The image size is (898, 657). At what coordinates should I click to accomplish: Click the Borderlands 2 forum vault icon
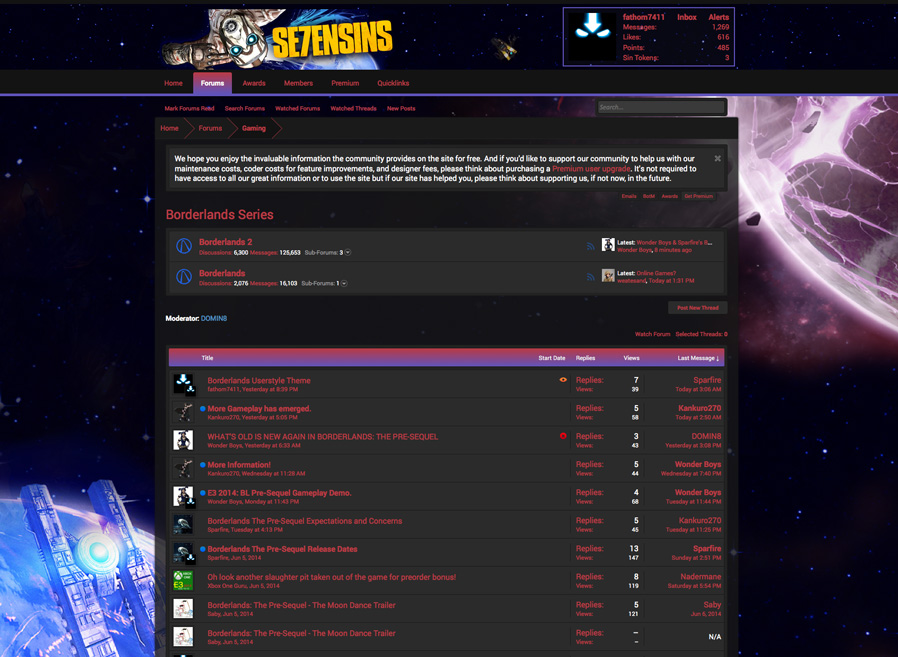pos(184,246)
